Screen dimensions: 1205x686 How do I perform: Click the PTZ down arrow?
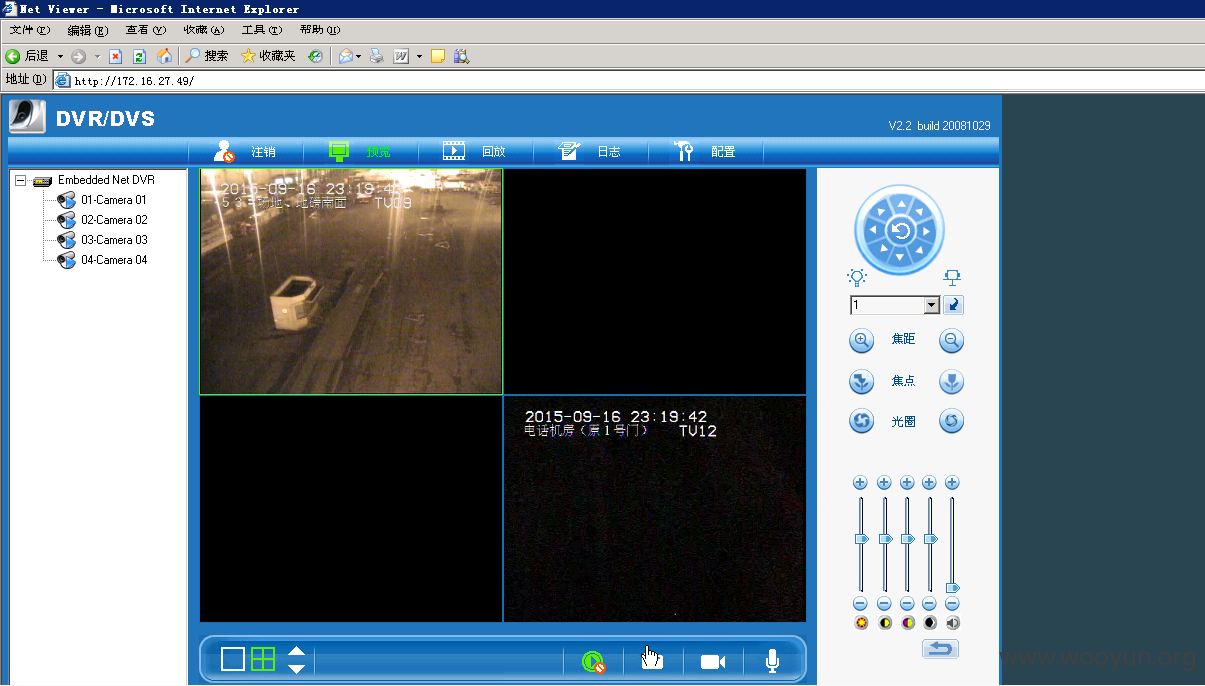coord(900,259)
